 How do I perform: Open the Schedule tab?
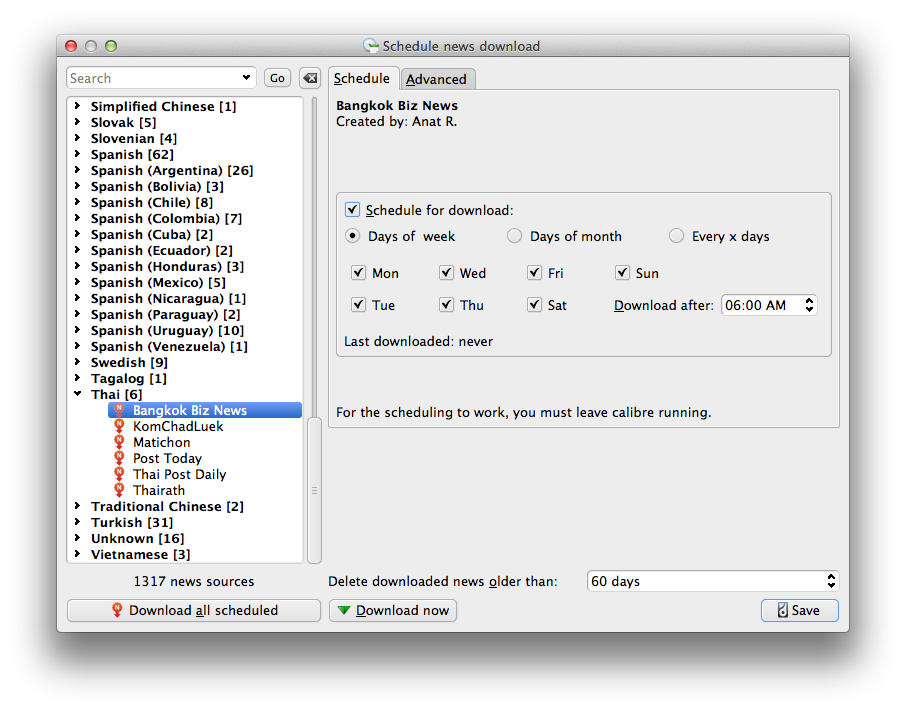pyautogui.click(x=362, y=78)
